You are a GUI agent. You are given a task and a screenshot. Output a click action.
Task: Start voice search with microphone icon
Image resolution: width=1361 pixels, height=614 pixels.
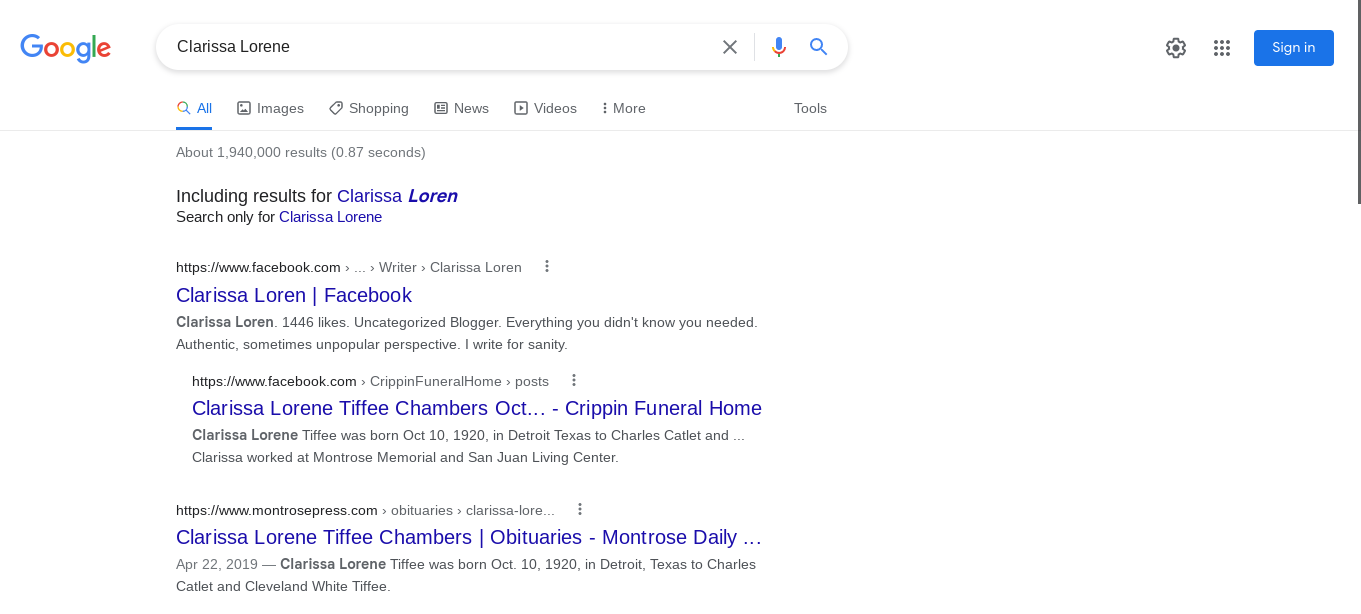pyautogui.click(x=779, y=47)
